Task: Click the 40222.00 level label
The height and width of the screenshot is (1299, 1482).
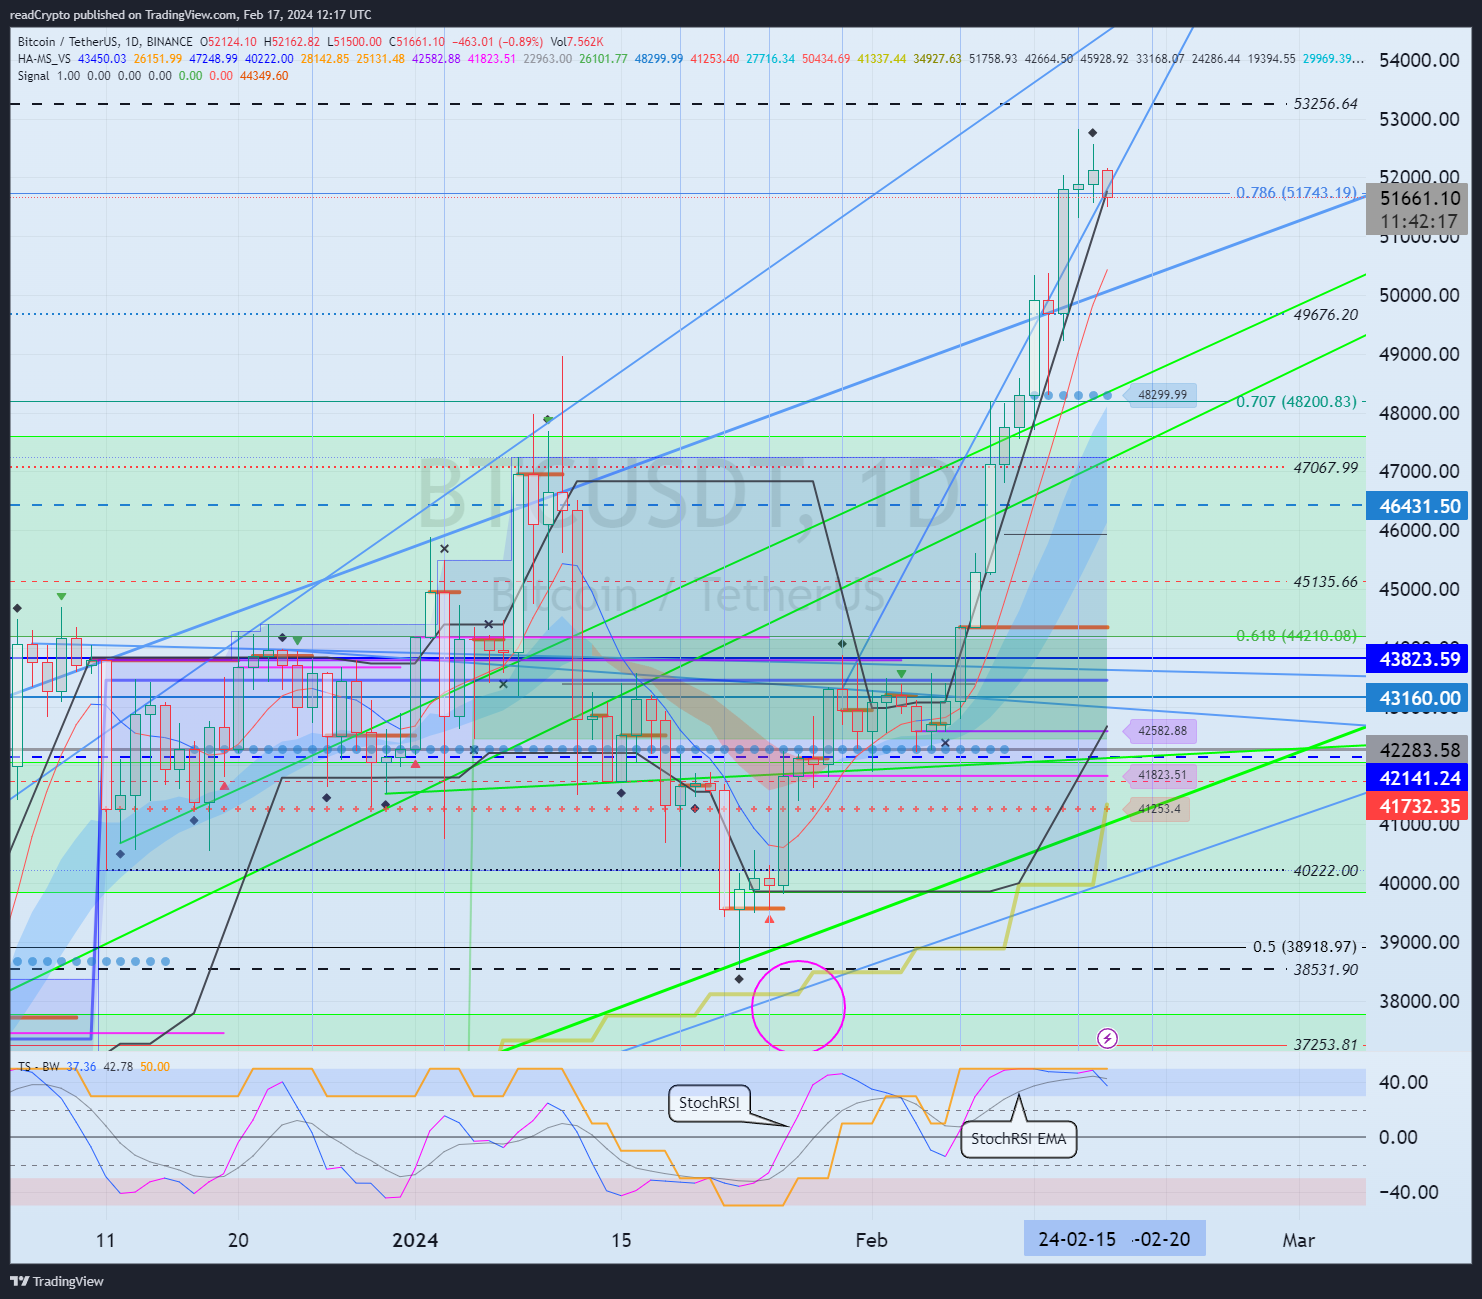Action: (x=1326, y=871)
